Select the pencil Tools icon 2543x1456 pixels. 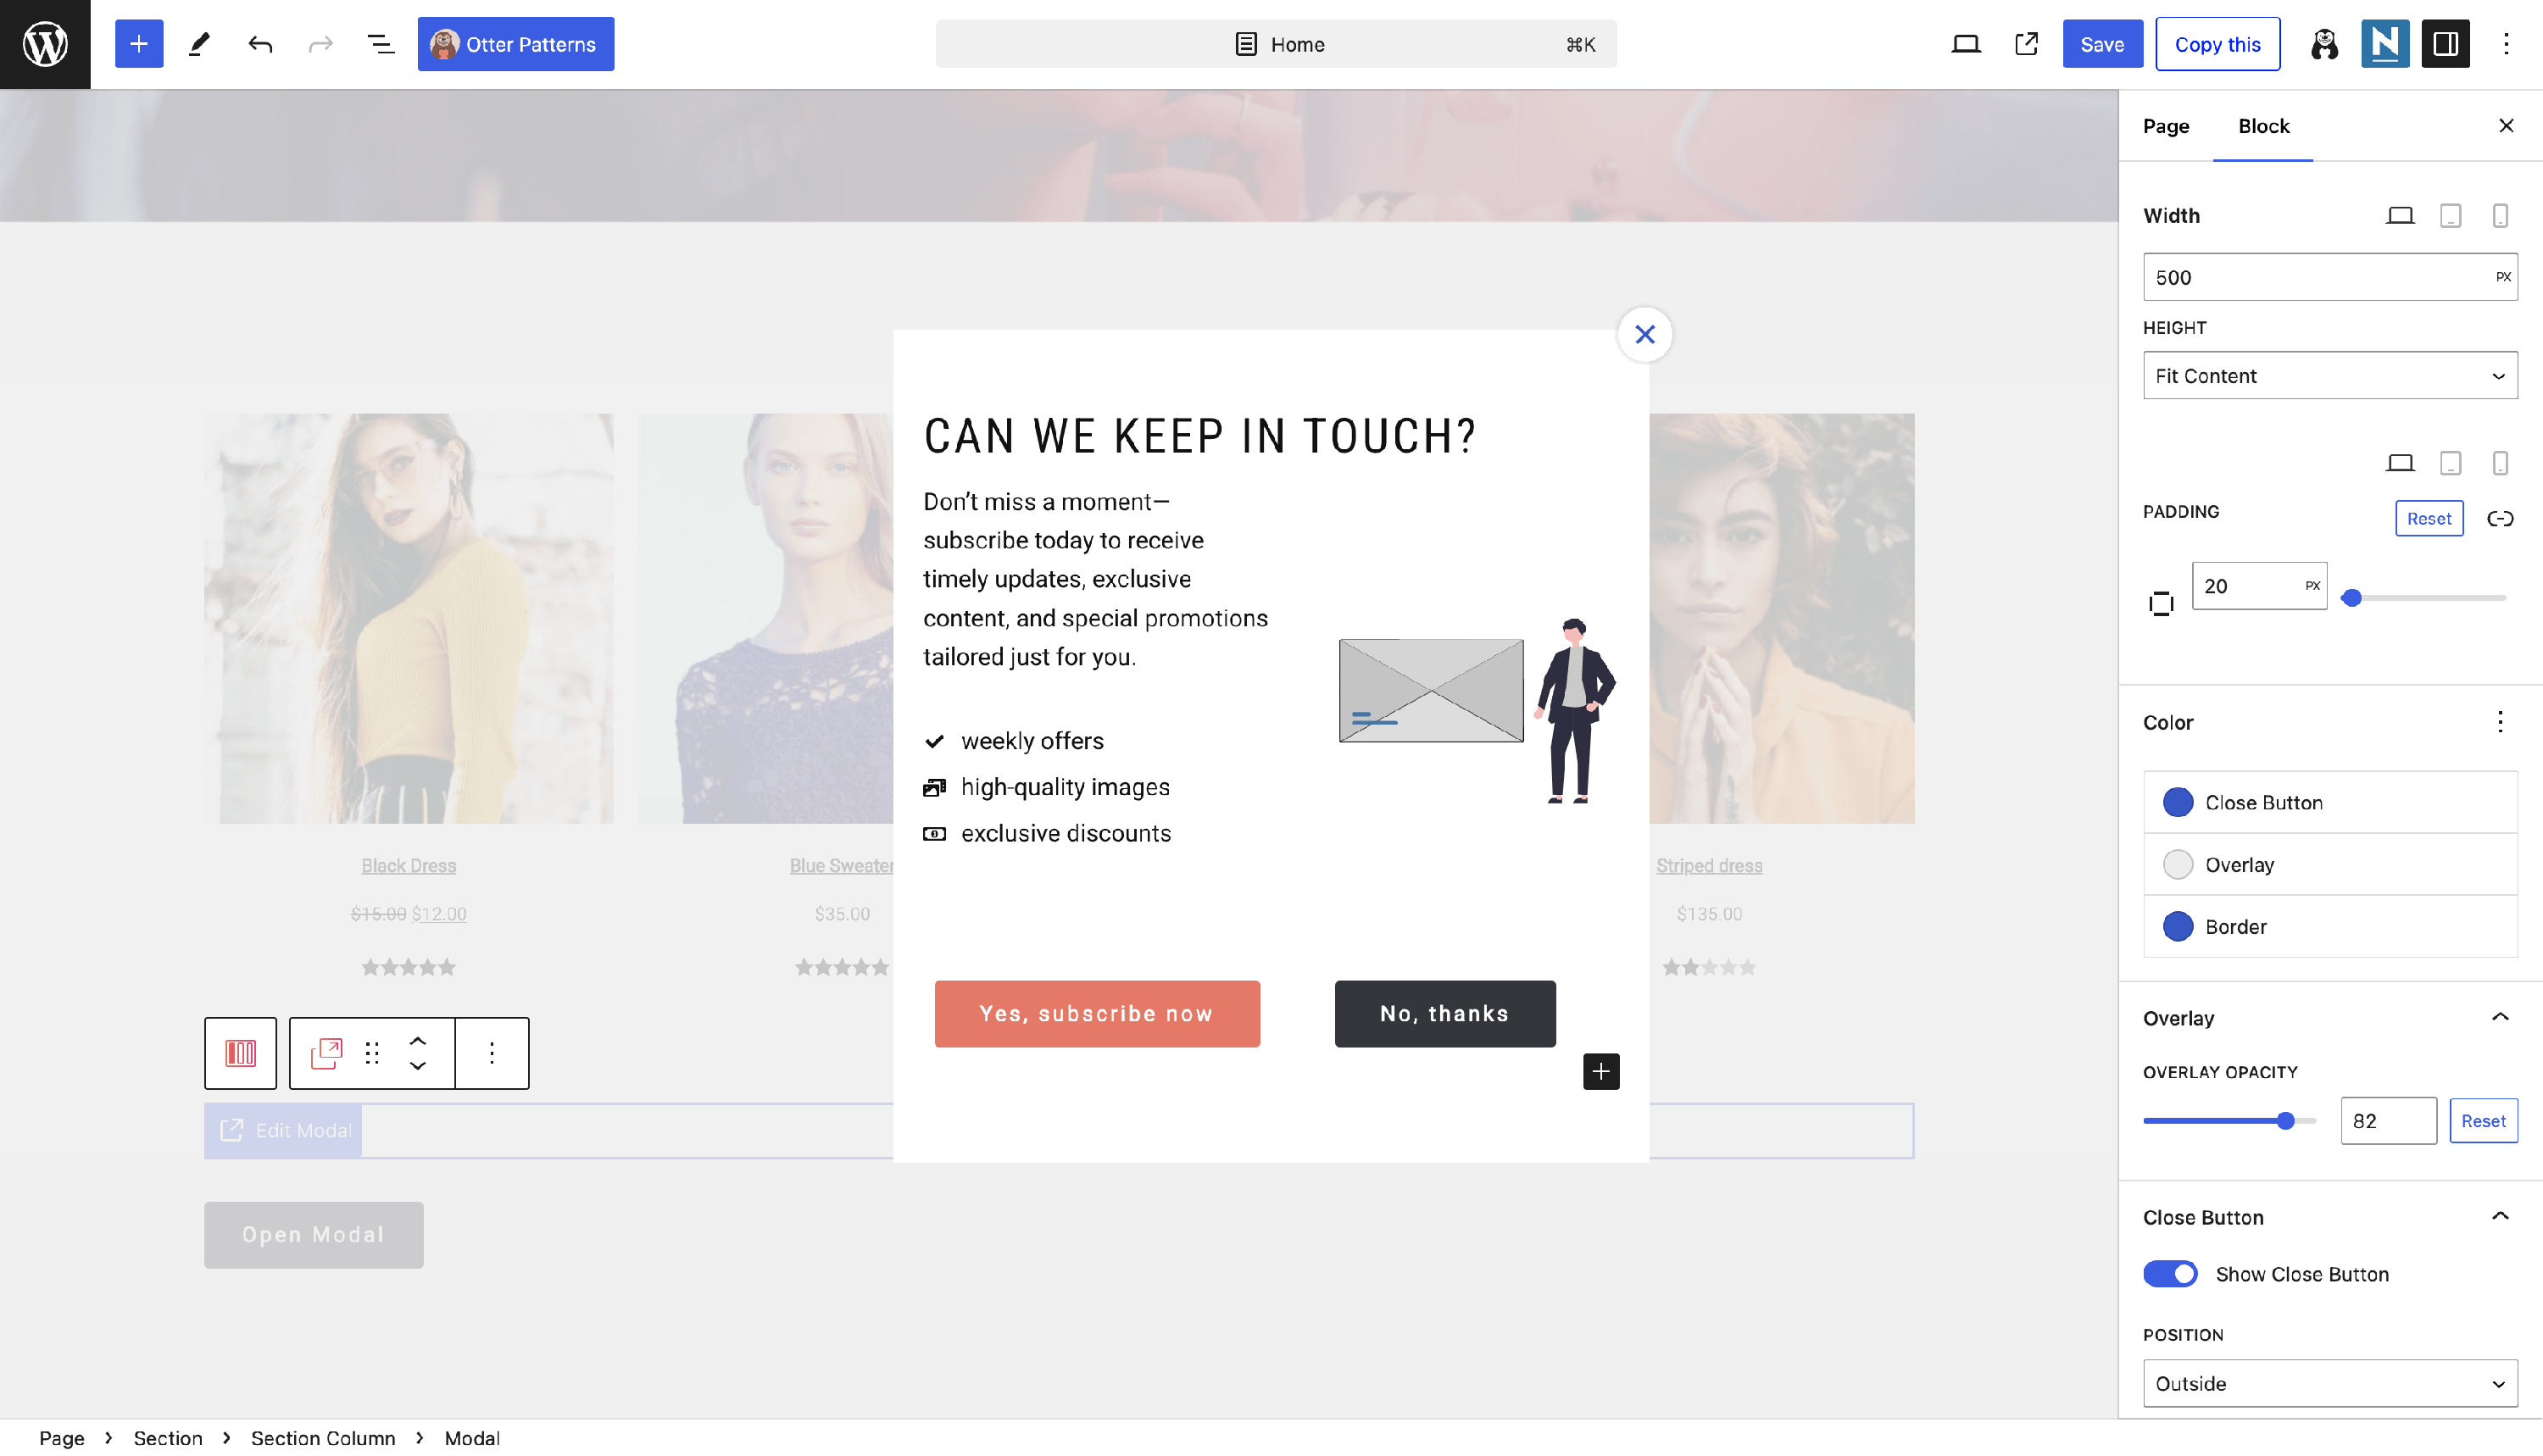[x=199, y=44]
